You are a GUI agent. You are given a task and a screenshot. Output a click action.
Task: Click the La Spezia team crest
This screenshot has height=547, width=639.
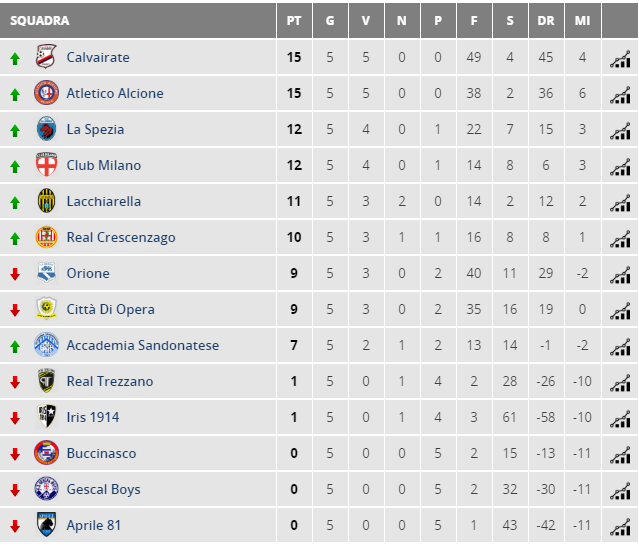coord(46,128)
